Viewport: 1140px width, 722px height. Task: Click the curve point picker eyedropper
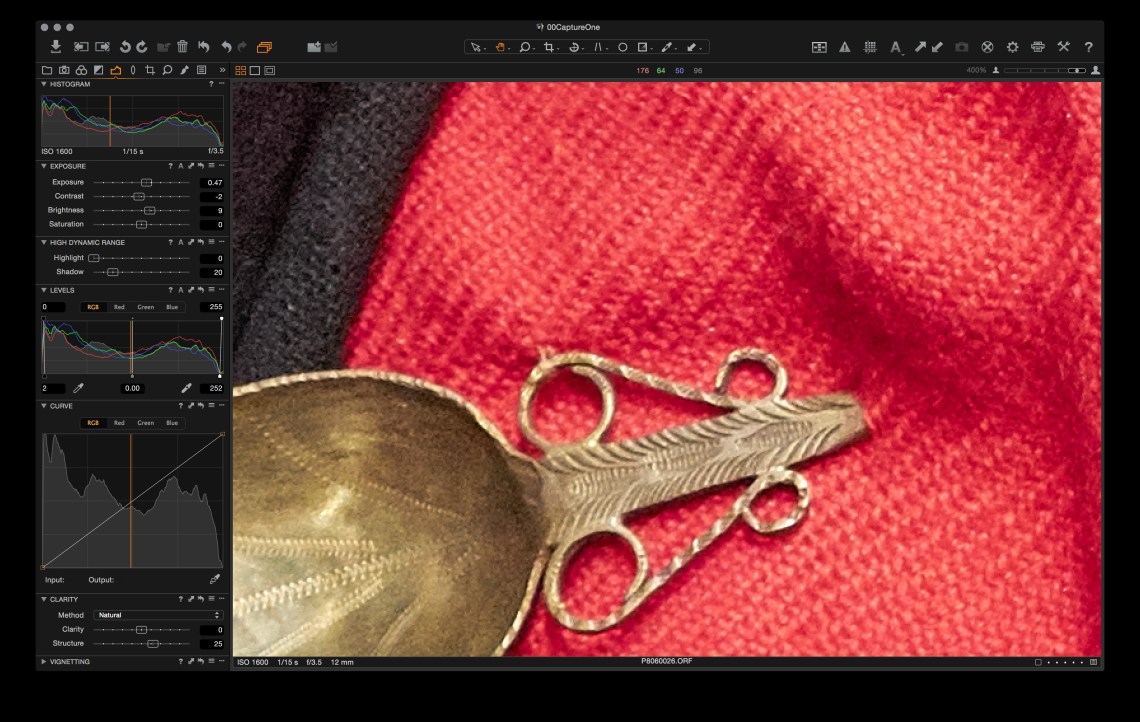pyautogui.click(x=214, y=579)
